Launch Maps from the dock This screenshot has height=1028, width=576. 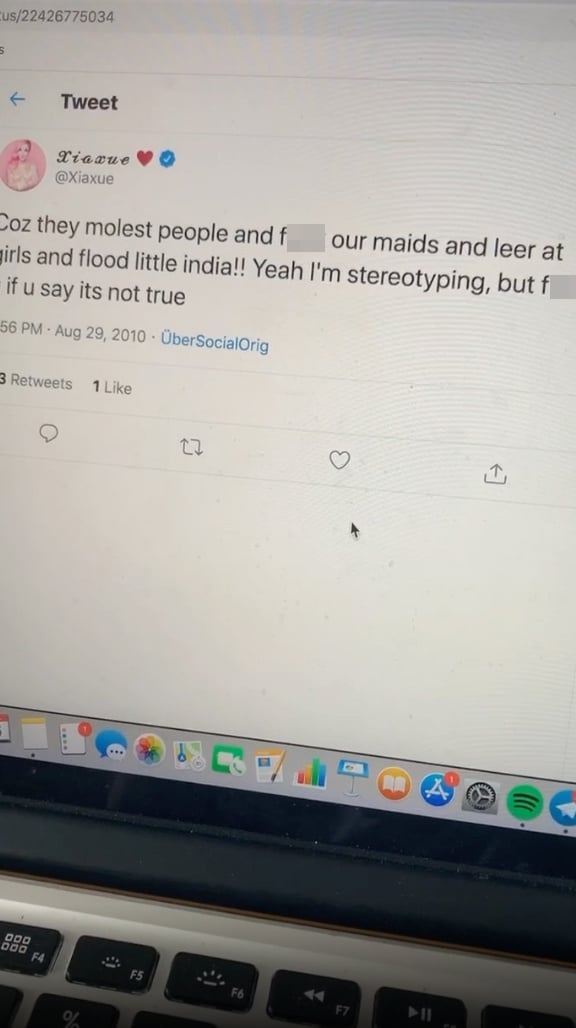tap(189, 755)
